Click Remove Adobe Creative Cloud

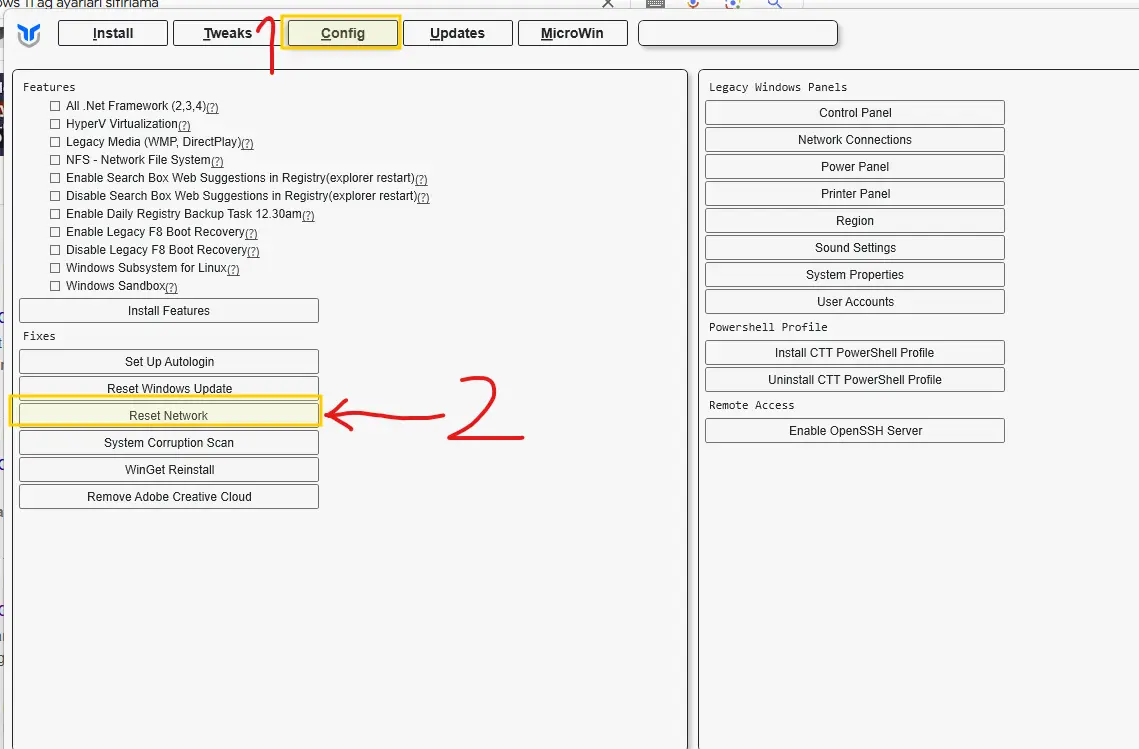(x=169, y=497)
